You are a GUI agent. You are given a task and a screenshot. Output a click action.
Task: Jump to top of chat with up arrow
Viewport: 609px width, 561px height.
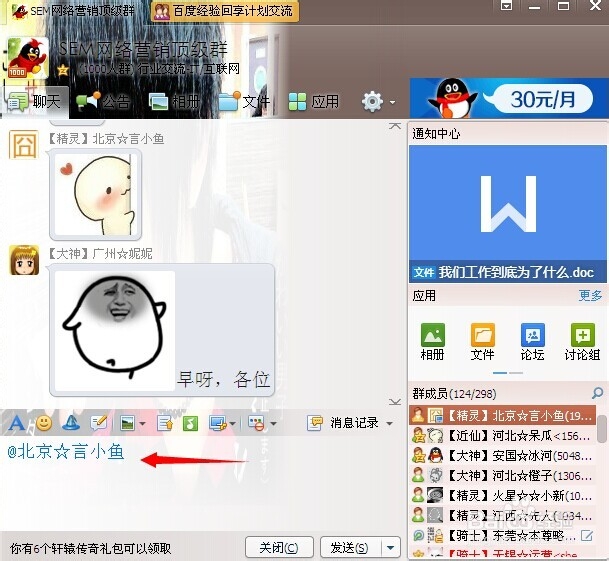pyautogui.click(x=395, y=125)
